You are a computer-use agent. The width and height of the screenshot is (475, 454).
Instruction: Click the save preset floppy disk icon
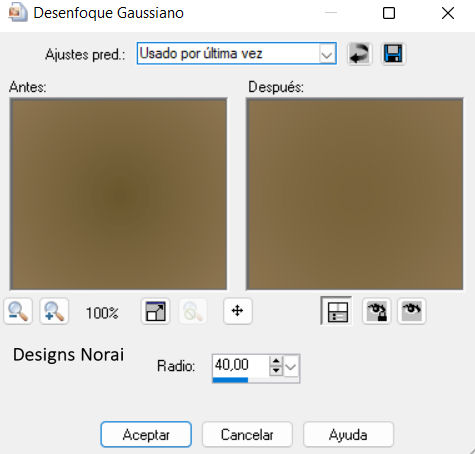393,54
